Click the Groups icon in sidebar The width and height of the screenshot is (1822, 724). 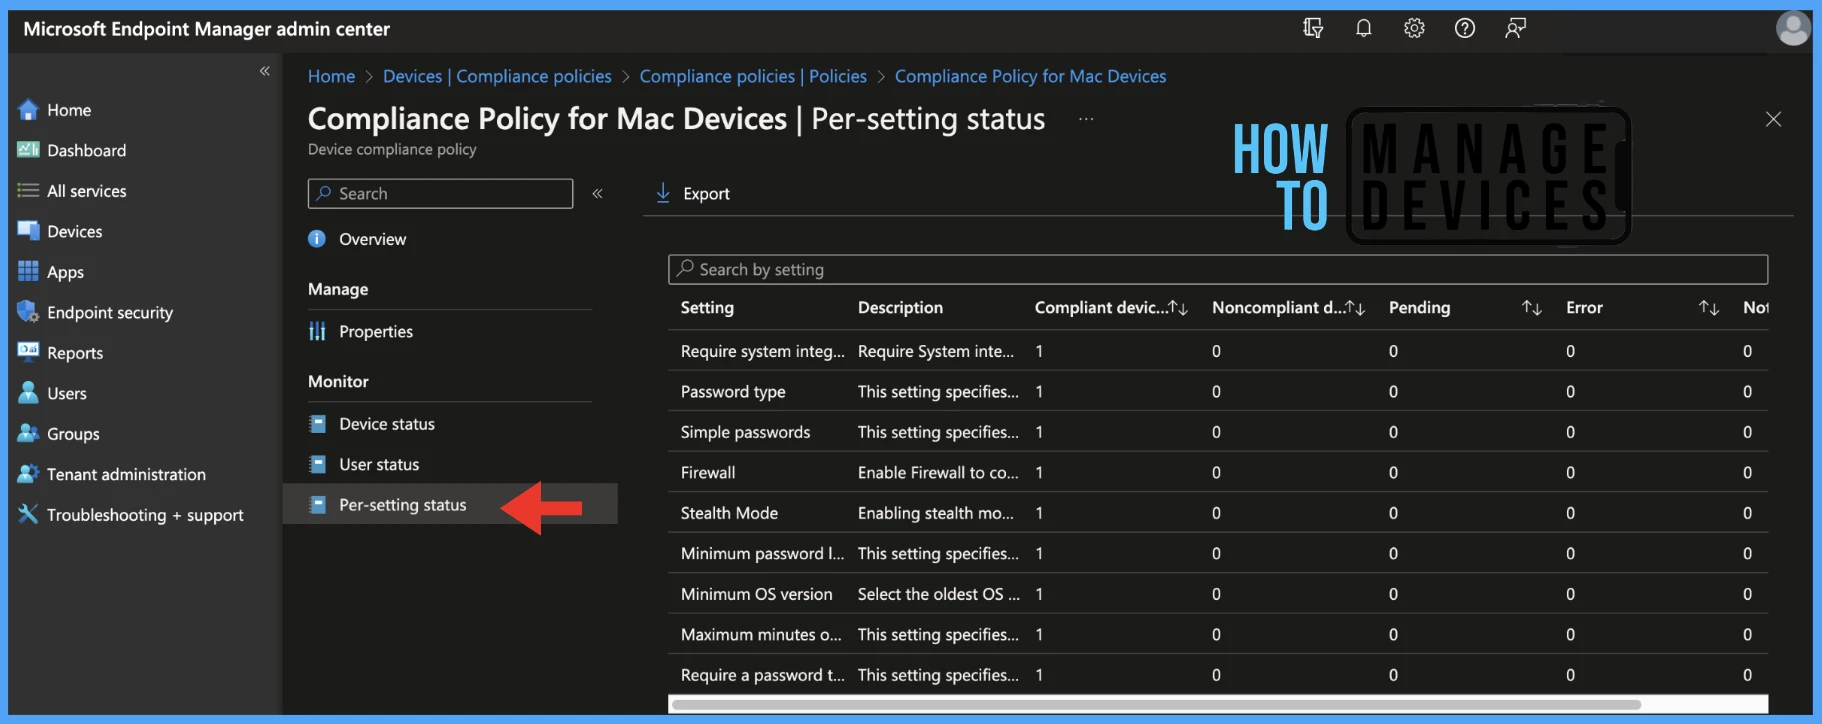28,433
